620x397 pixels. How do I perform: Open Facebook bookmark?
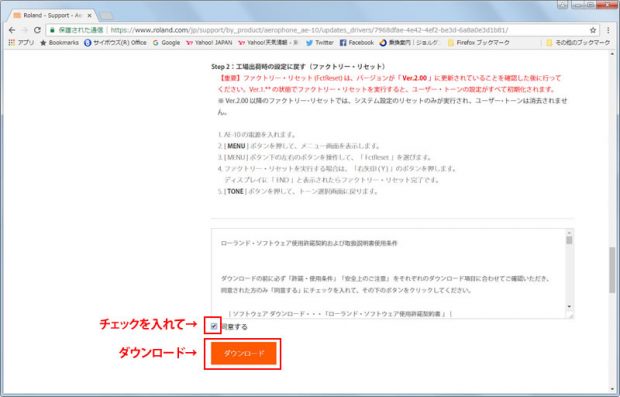coord(357,42)
